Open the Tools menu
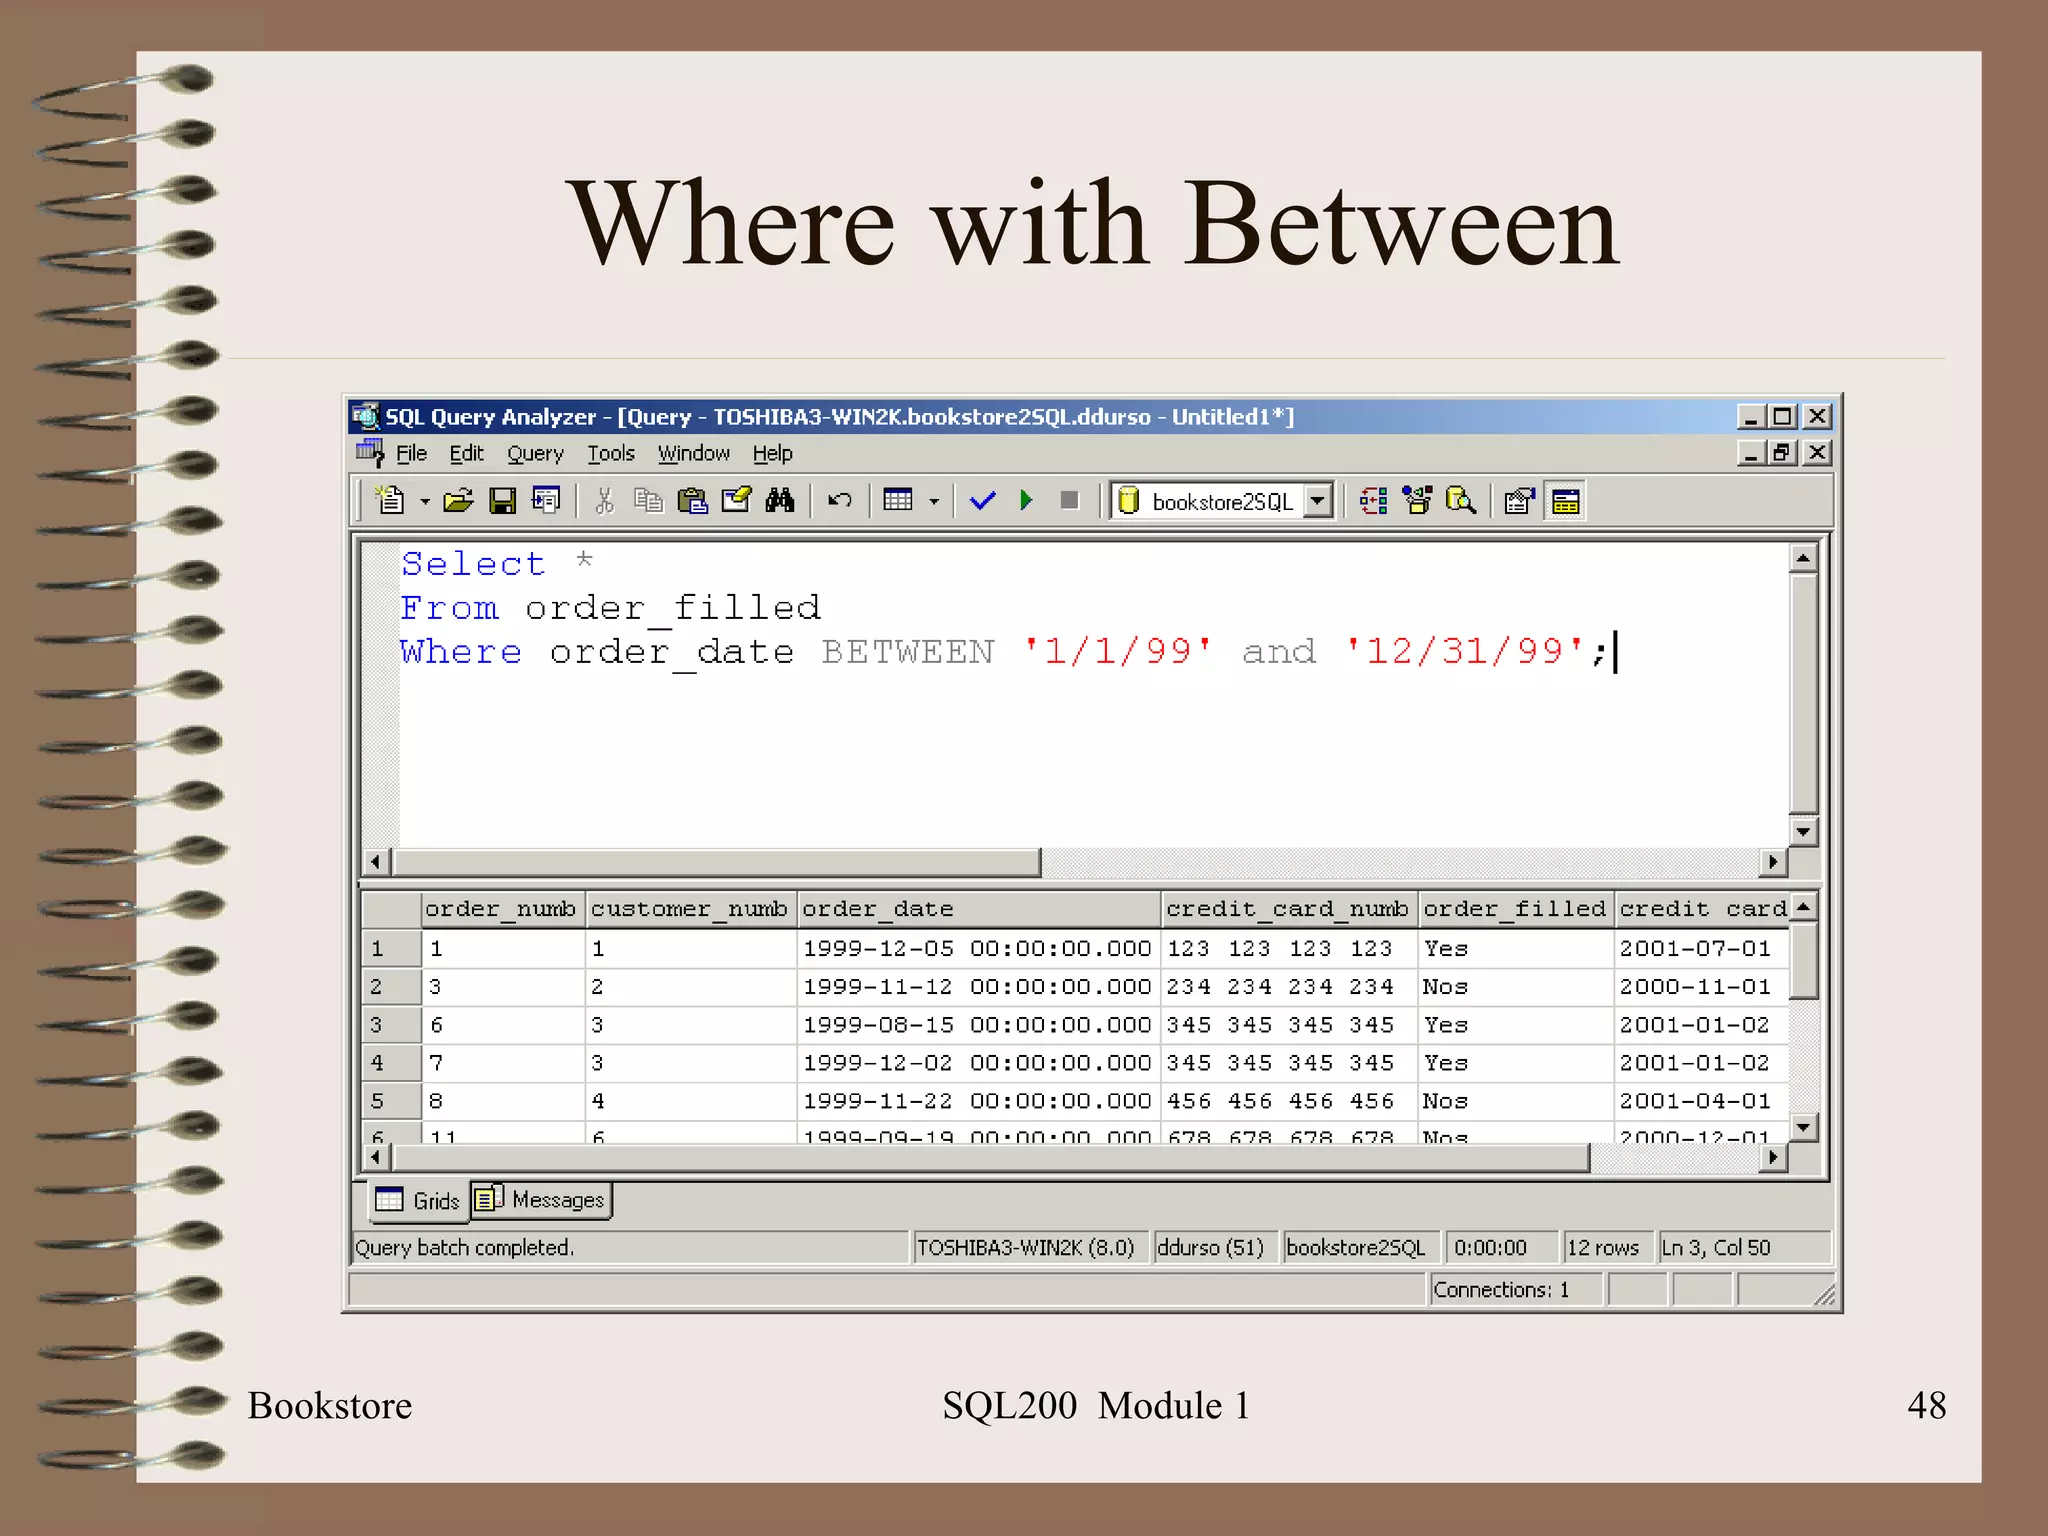This screenshot has height=1536, width=2048. tap(611, 454)
